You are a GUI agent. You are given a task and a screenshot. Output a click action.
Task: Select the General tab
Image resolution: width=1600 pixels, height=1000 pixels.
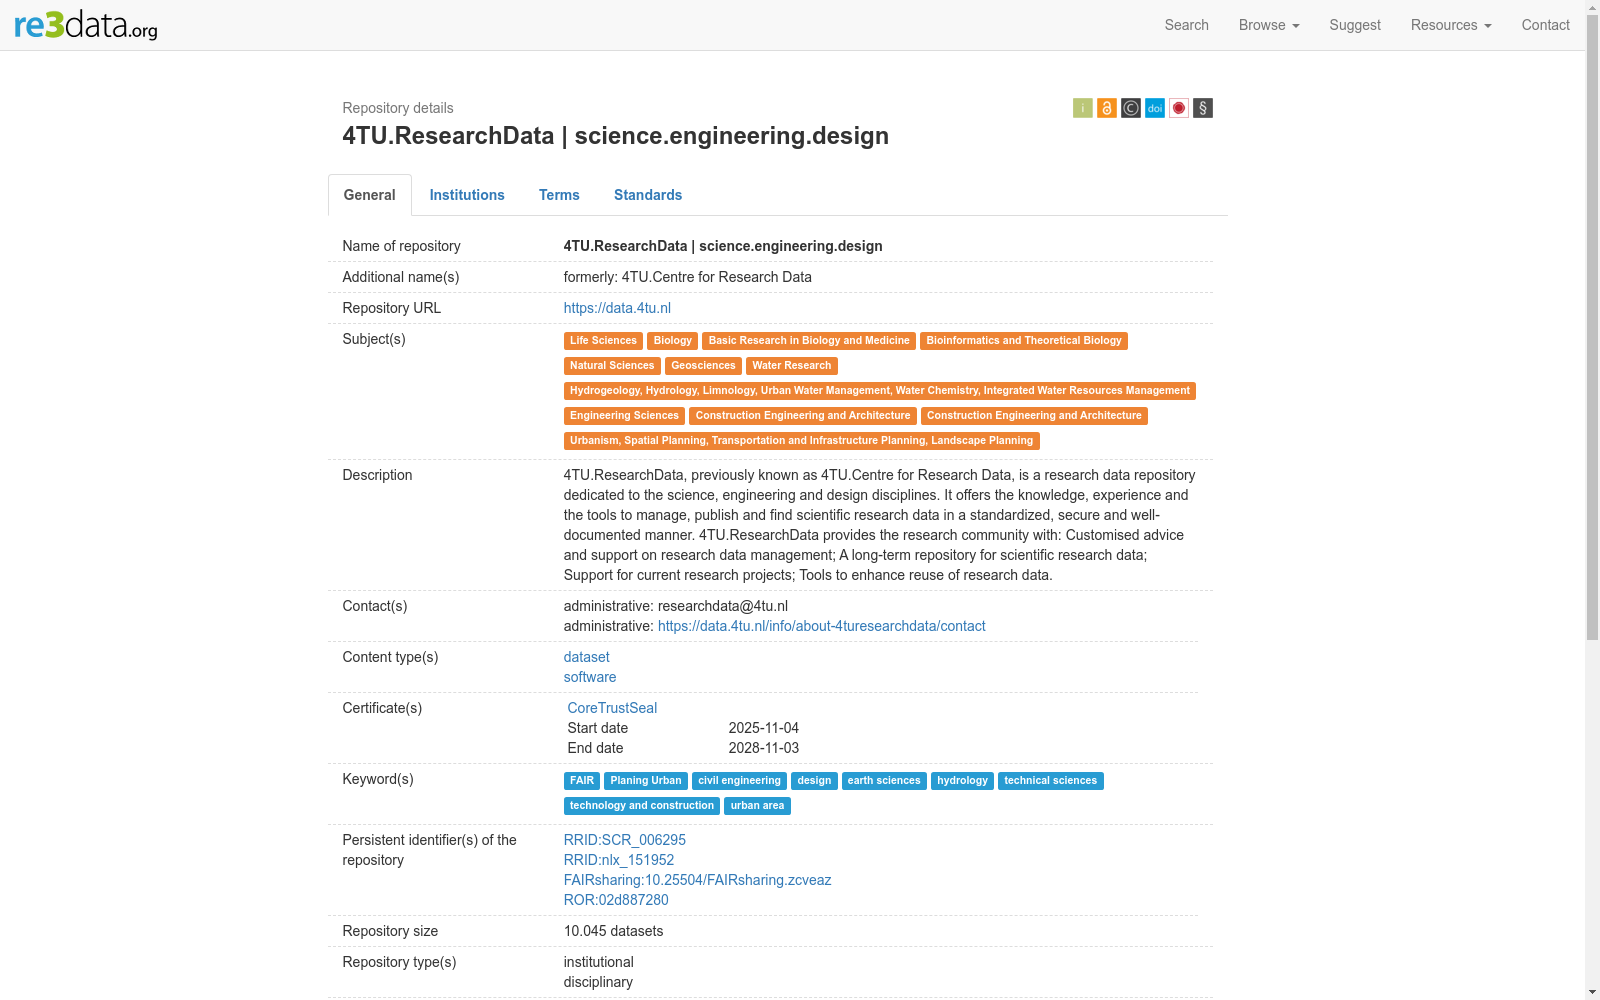tap(370, 195)
